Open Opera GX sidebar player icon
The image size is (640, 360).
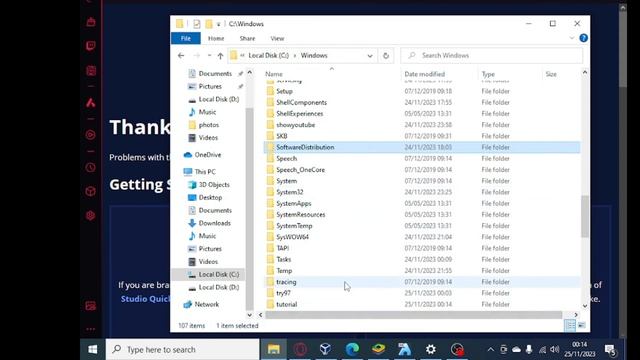pos(91,135)
